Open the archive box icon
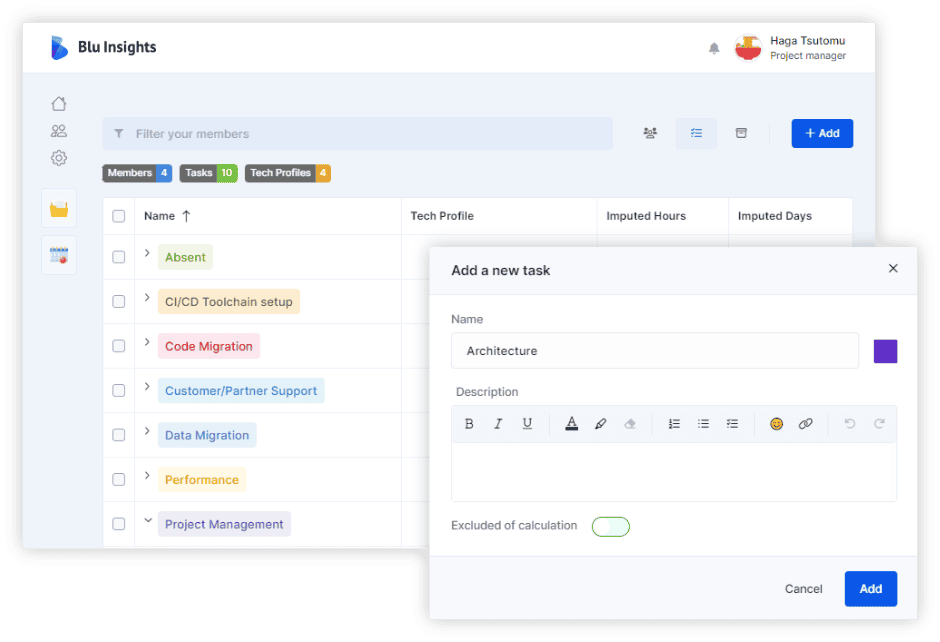Screen dimensions: 940x642 pos(742,133)
